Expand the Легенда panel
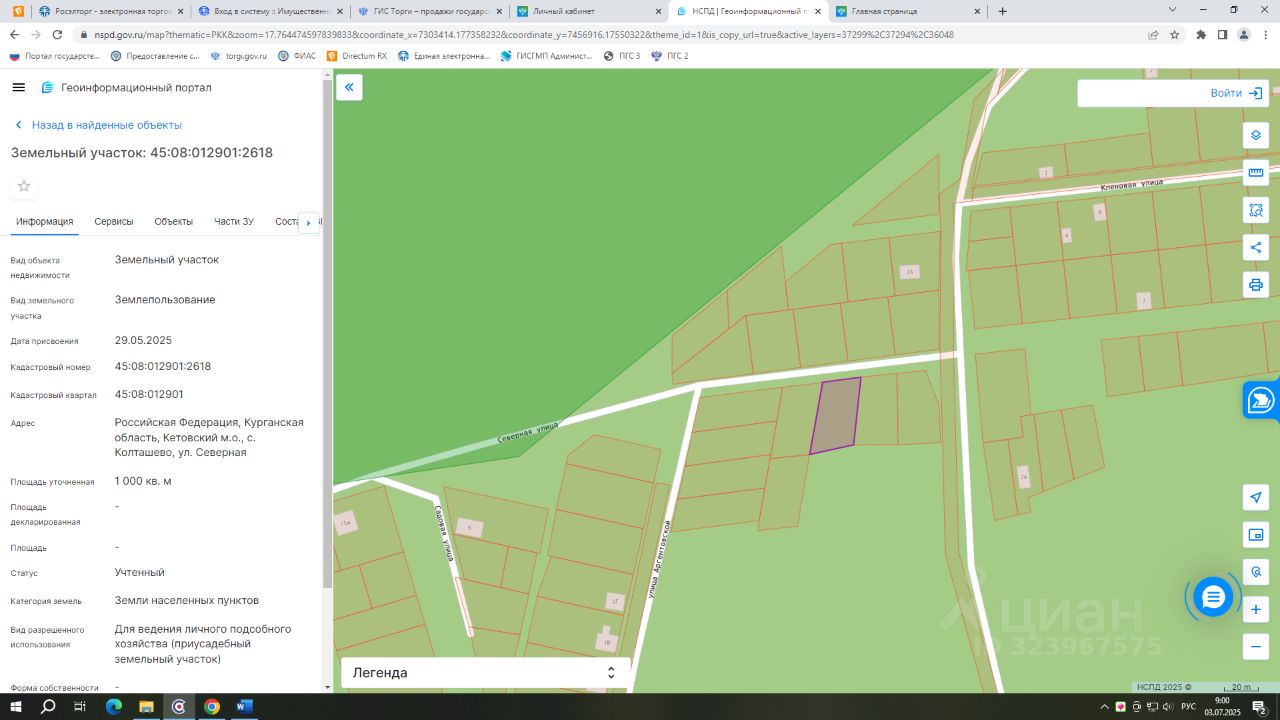Viewport: 1280px width, 720px height. 485,673
